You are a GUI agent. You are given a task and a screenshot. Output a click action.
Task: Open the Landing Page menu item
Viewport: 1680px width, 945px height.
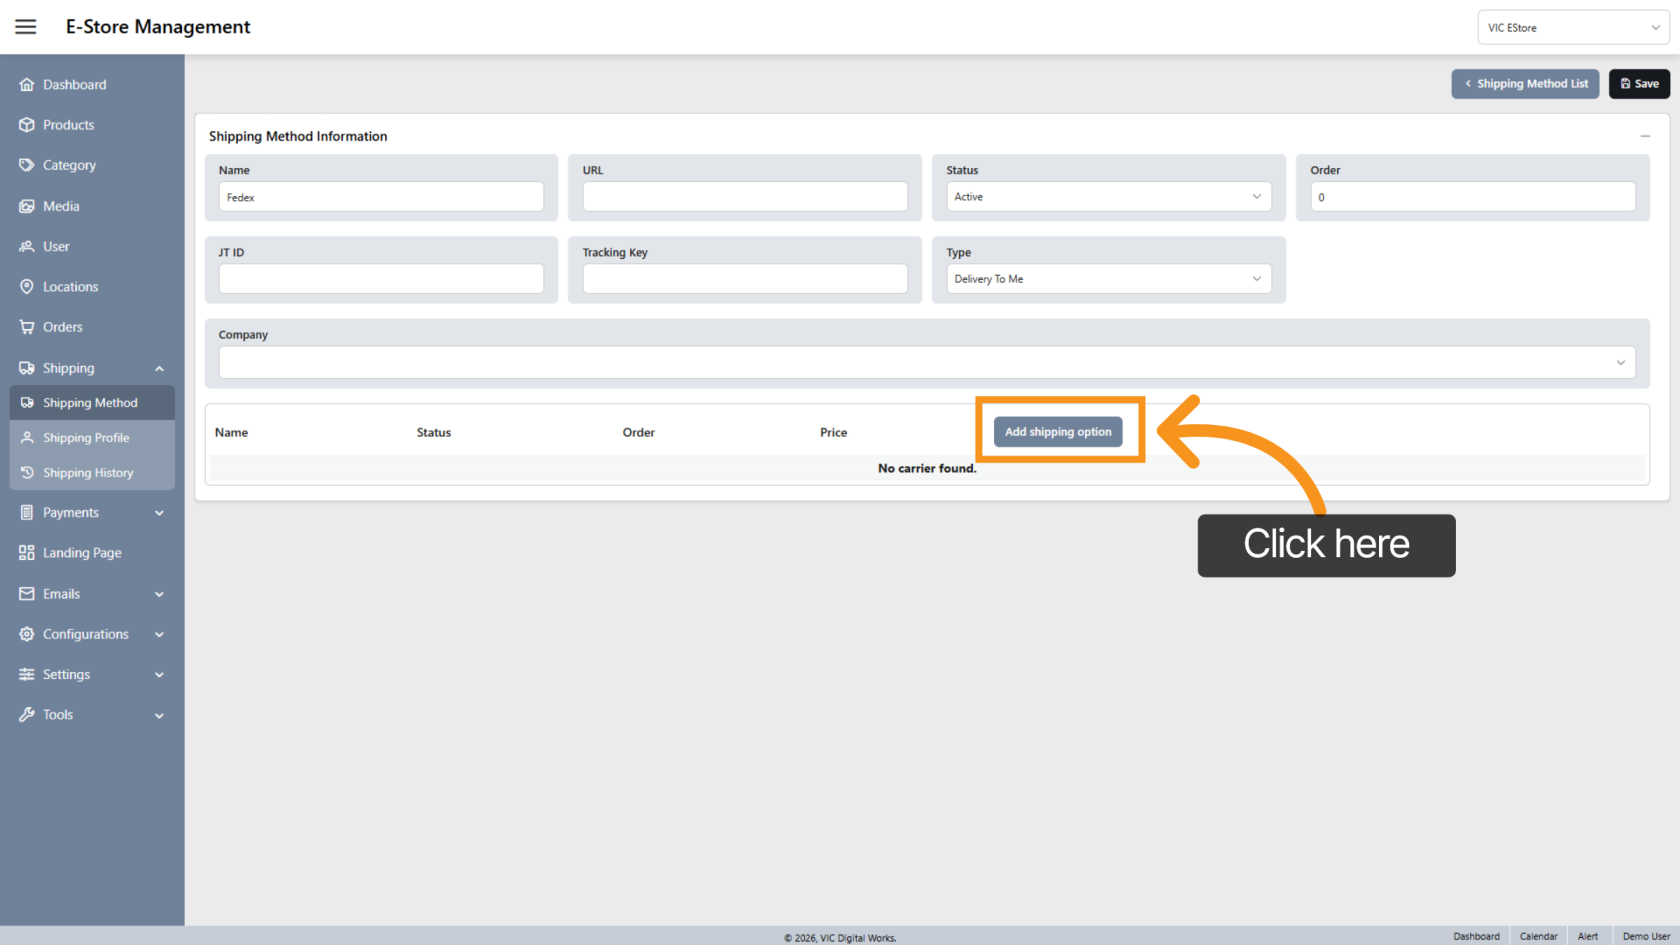(x=82, y=553)
